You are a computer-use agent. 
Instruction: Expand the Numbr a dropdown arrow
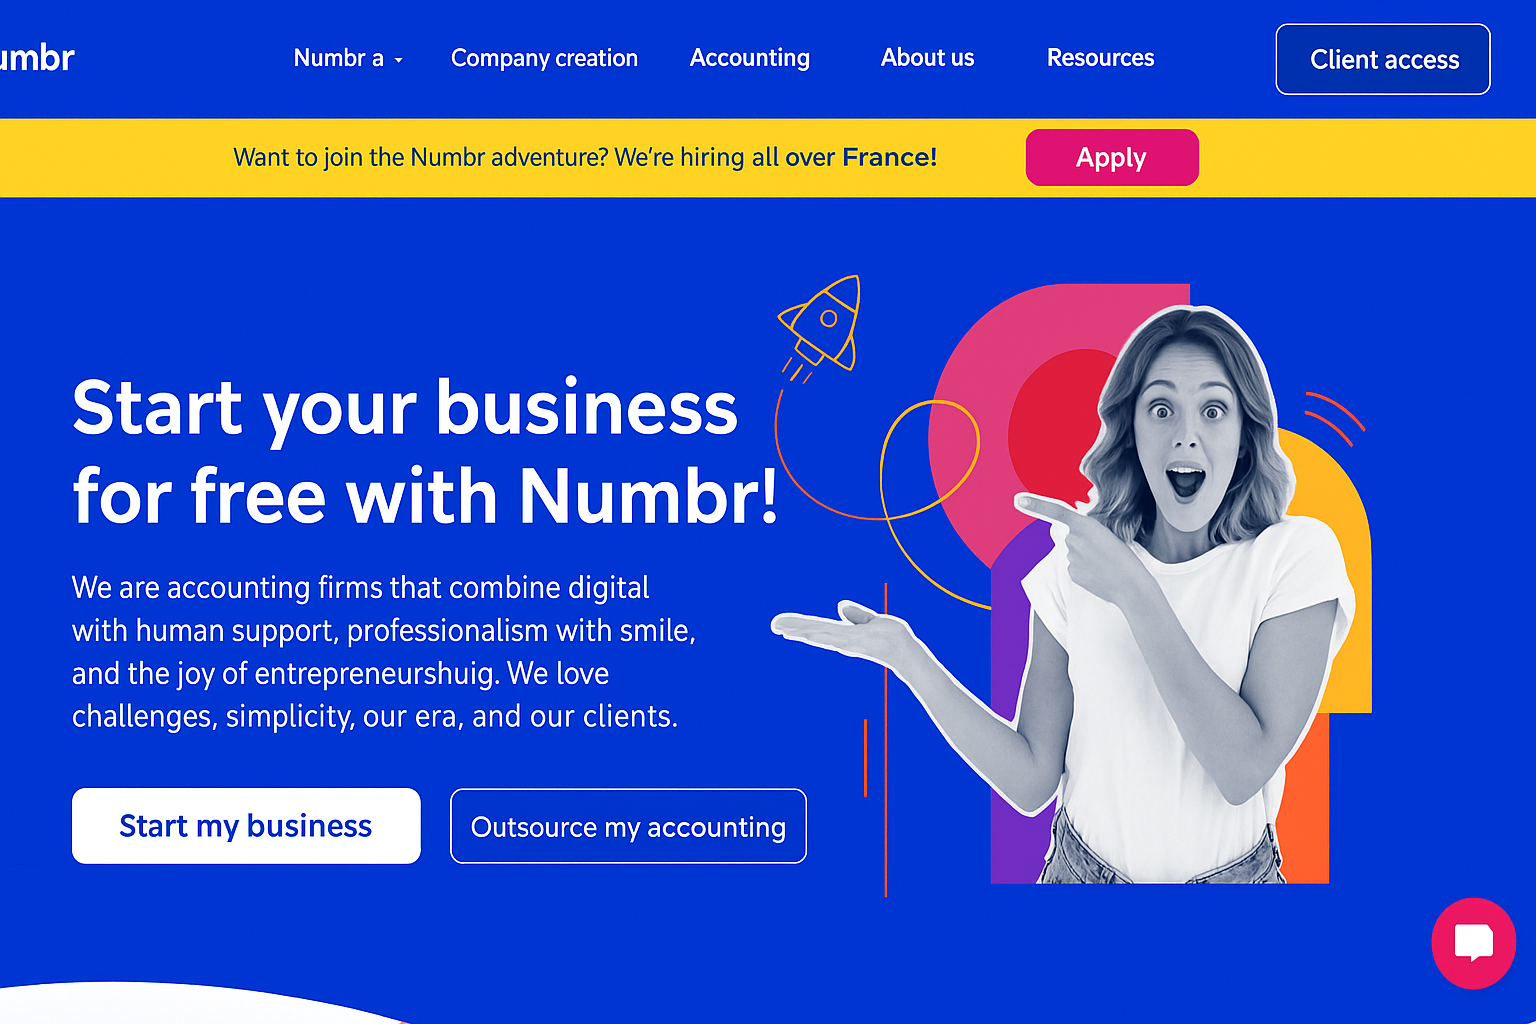pos(398,61)
